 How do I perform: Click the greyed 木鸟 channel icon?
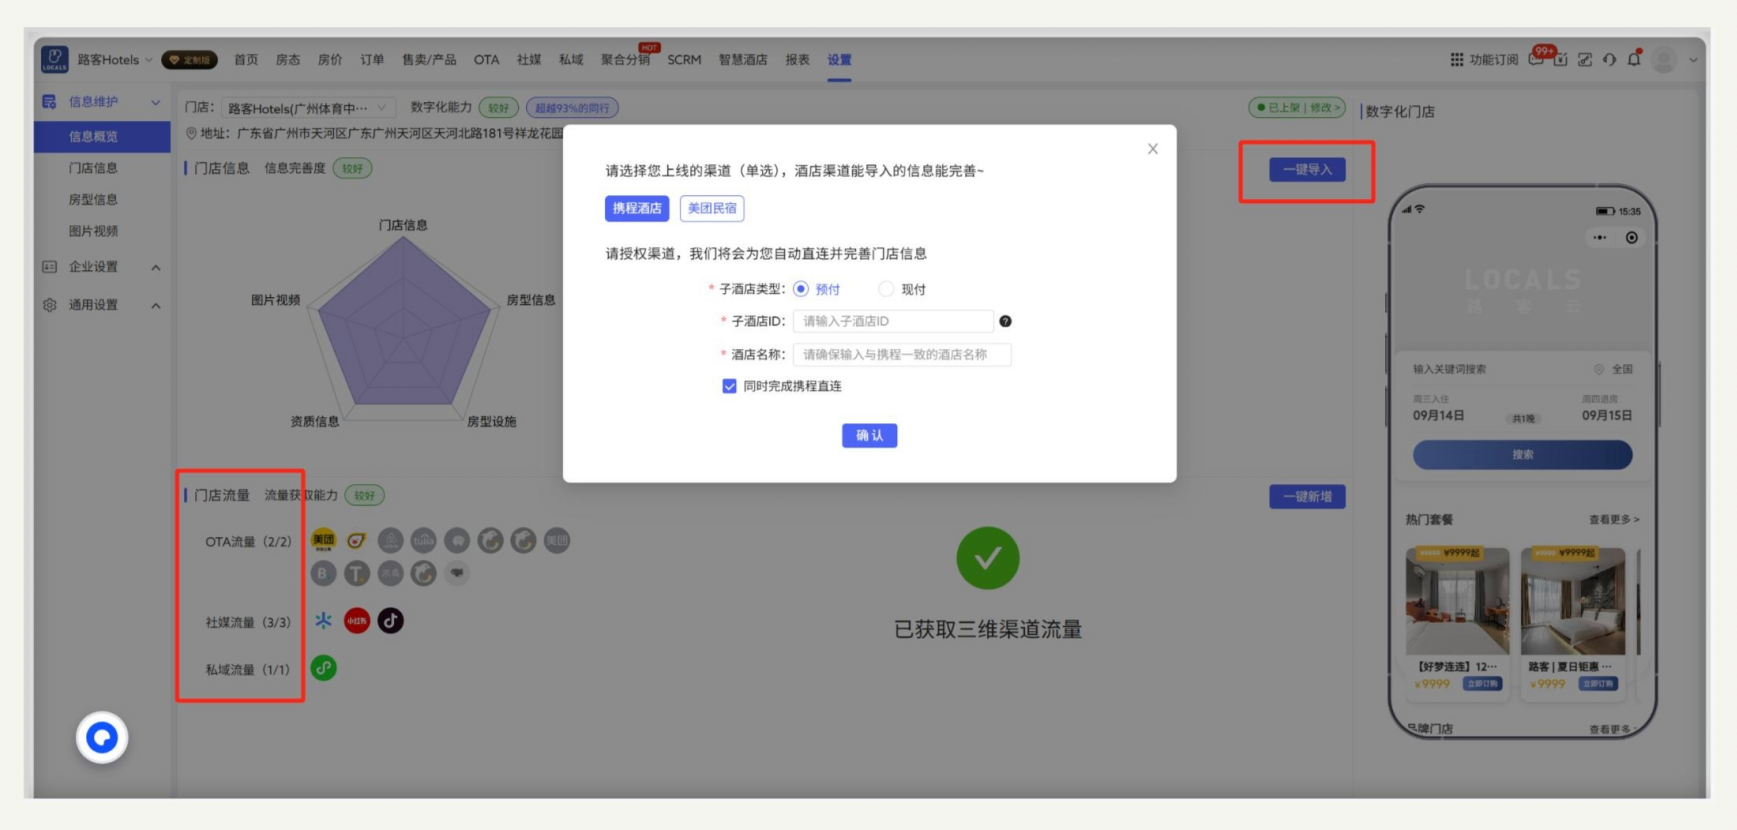pos(390,573)
